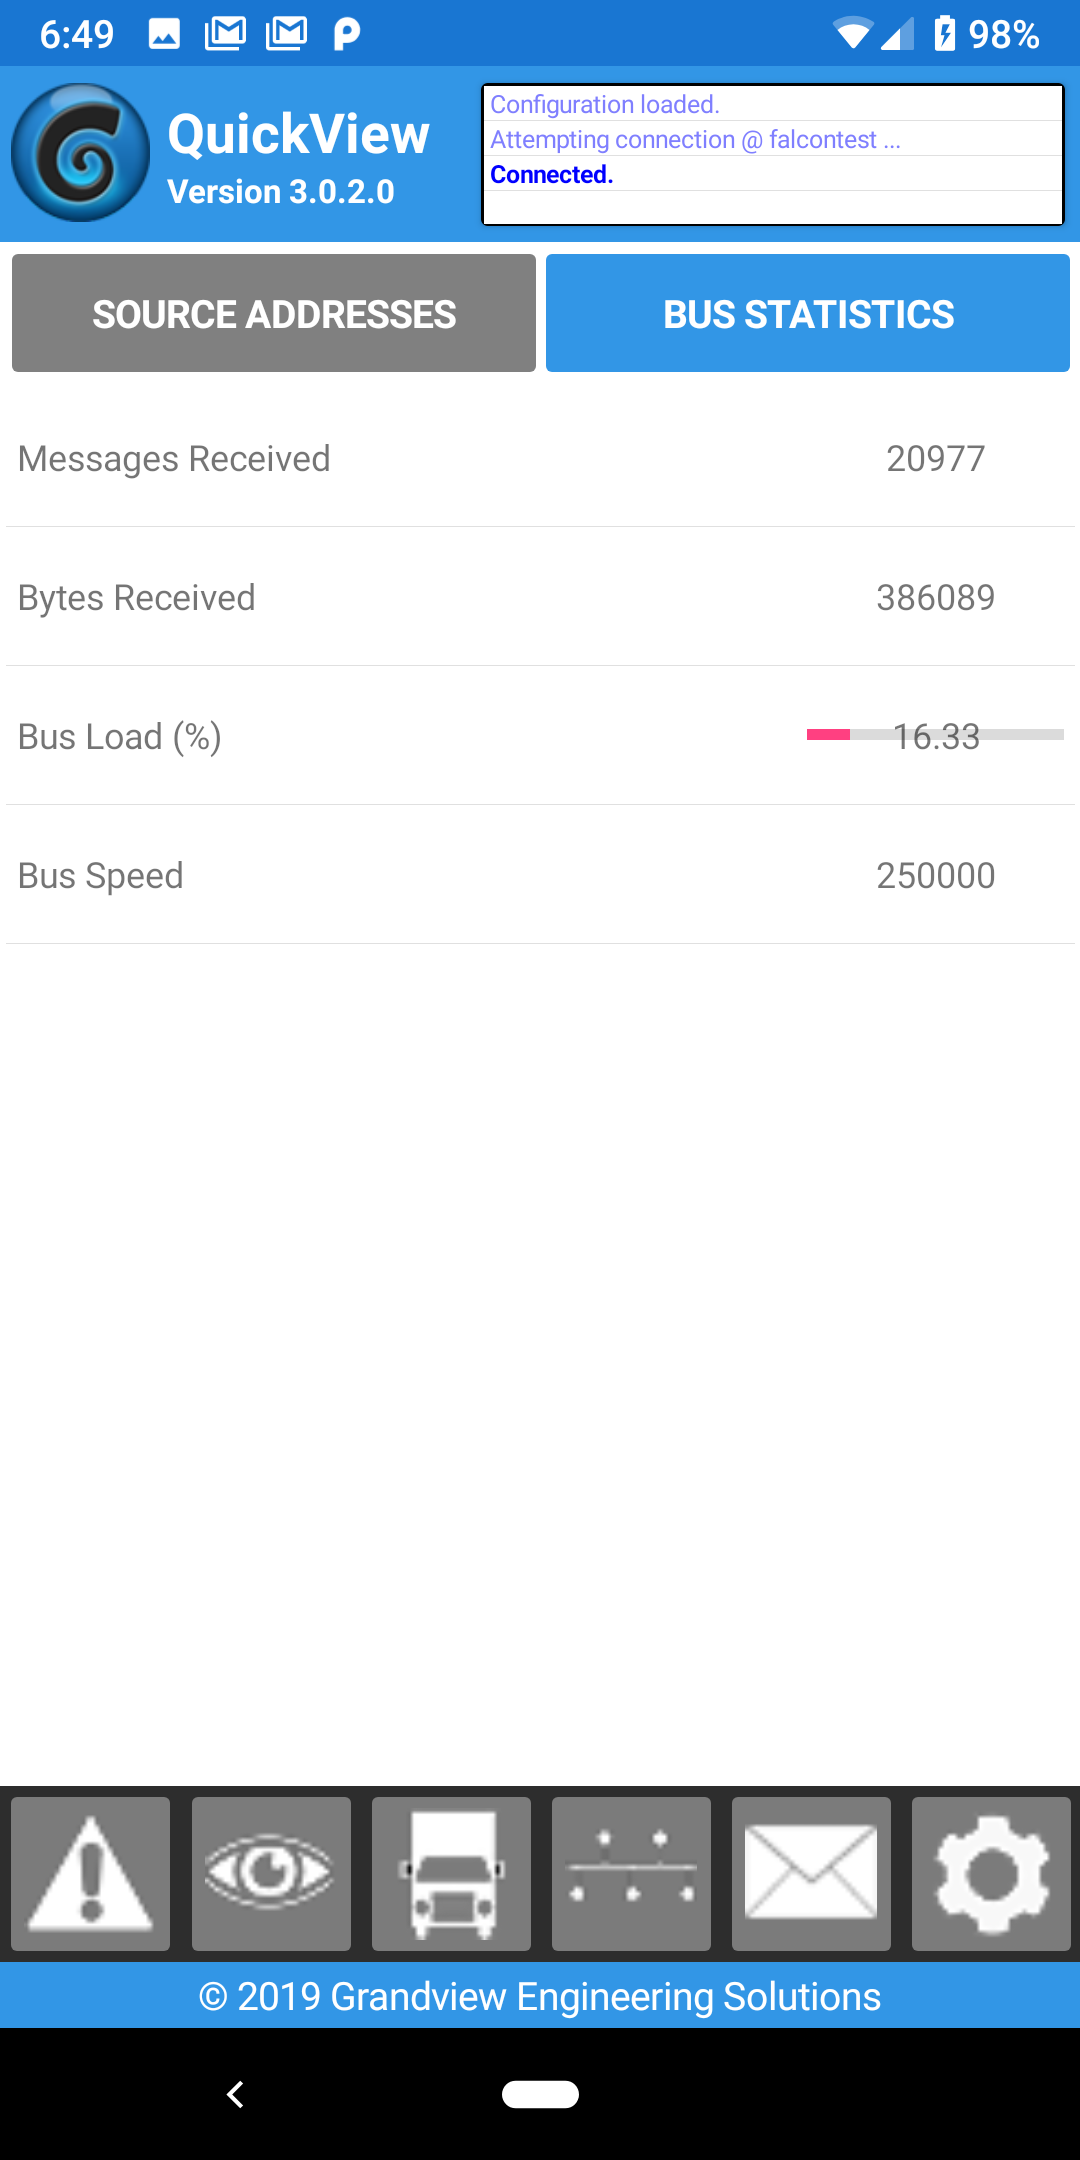Tap the Android back arrow

[x=236, y=2094]
